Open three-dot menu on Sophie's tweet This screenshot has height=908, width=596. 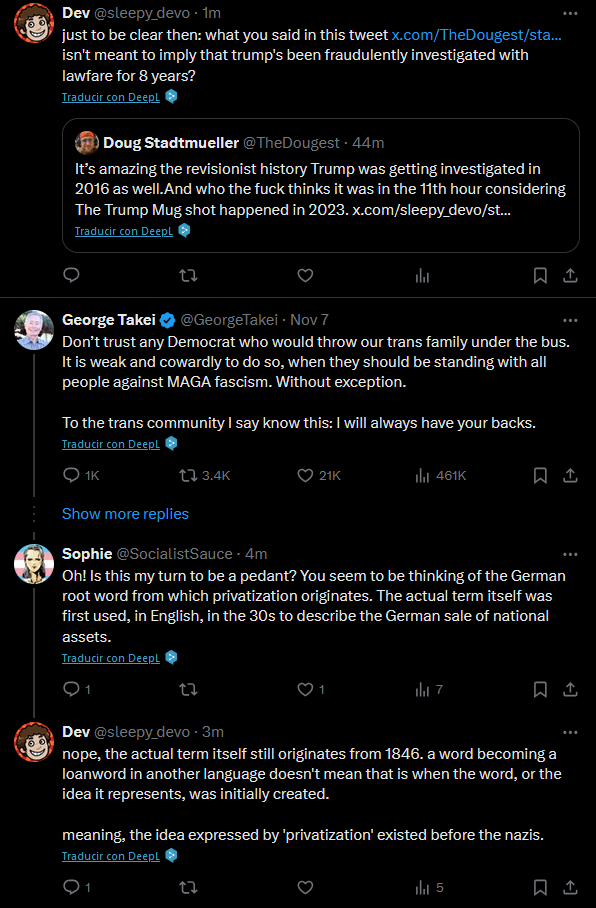[x=571, y=554]
